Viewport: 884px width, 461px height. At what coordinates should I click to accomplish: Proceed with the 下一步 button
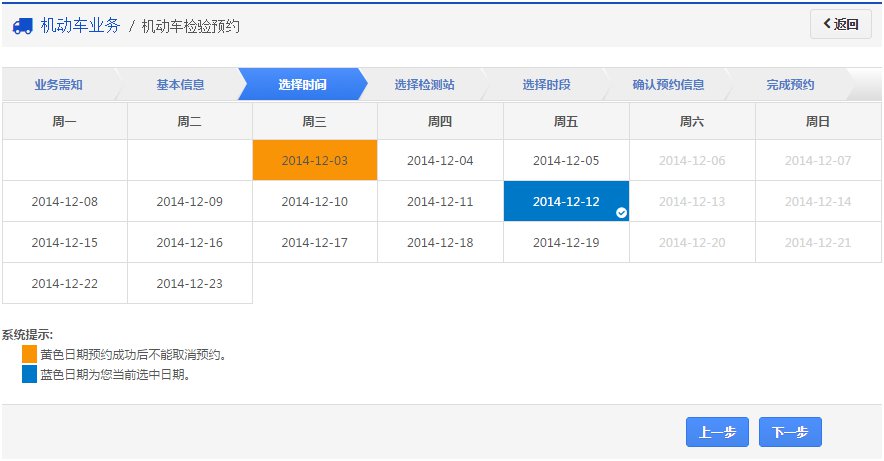[x=790, y=432]
